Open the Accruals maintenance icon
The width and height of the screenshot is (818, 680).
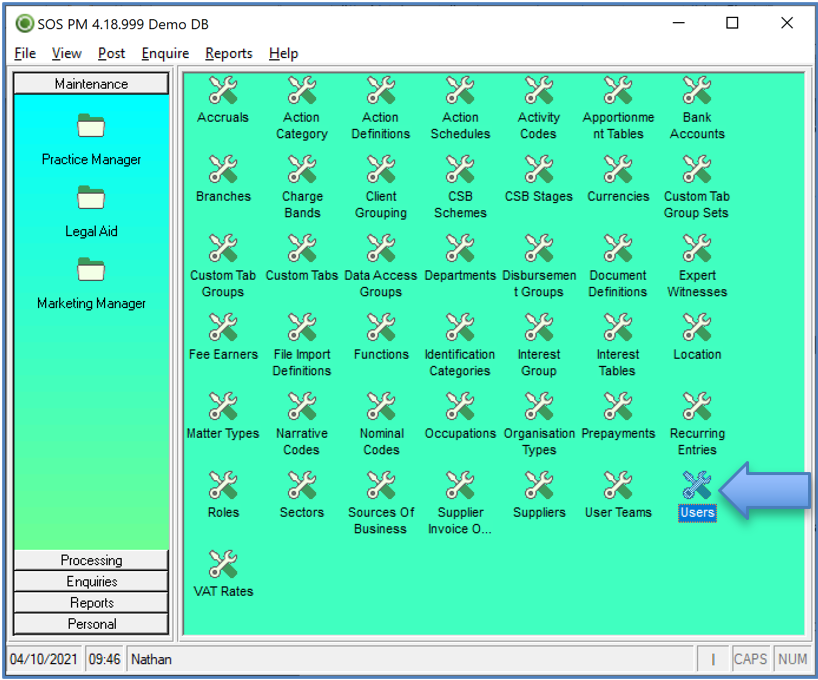[222, 92]
